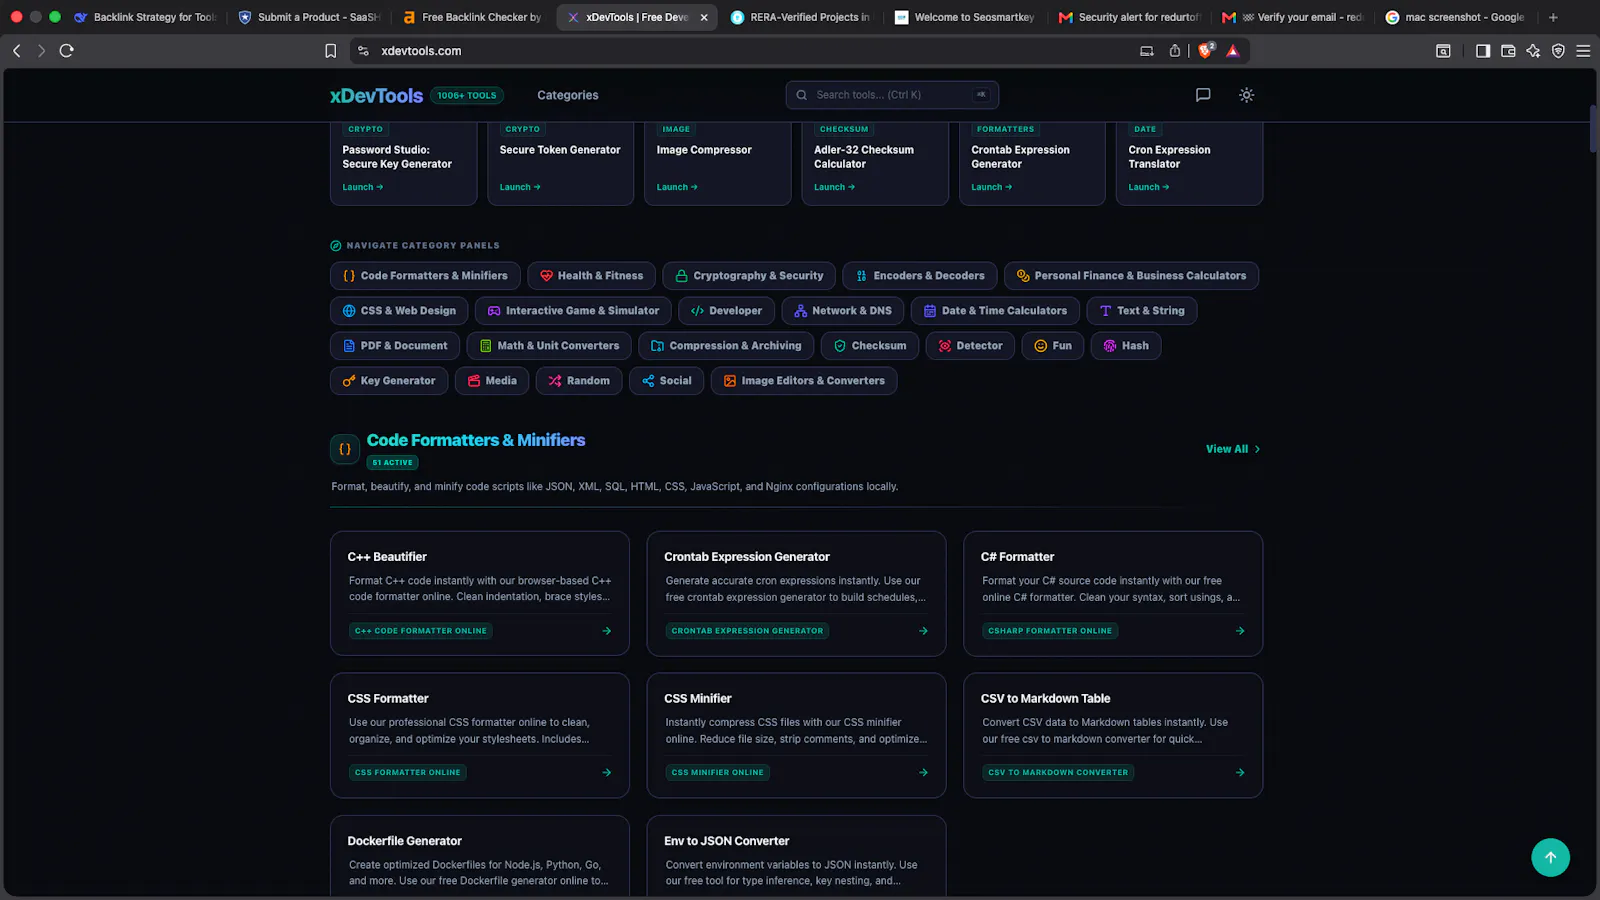
Task: Click the browser forward arrow
Action: click(x=41, y=51)
